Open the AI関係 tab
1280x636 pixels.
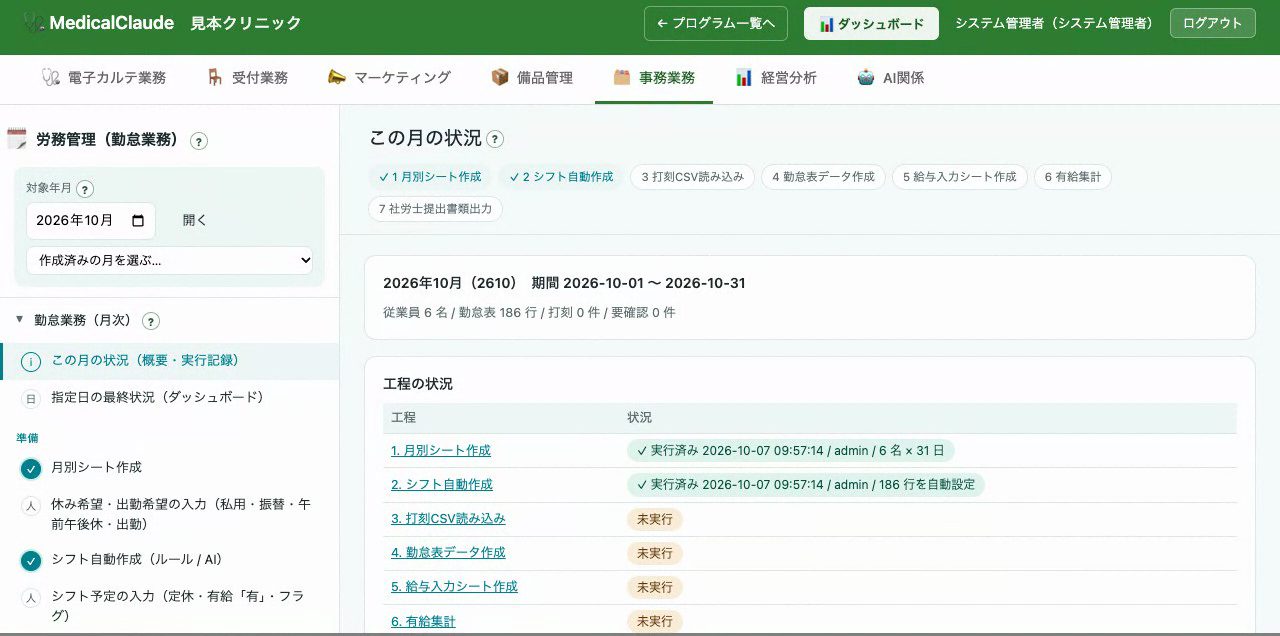[891, 78]
